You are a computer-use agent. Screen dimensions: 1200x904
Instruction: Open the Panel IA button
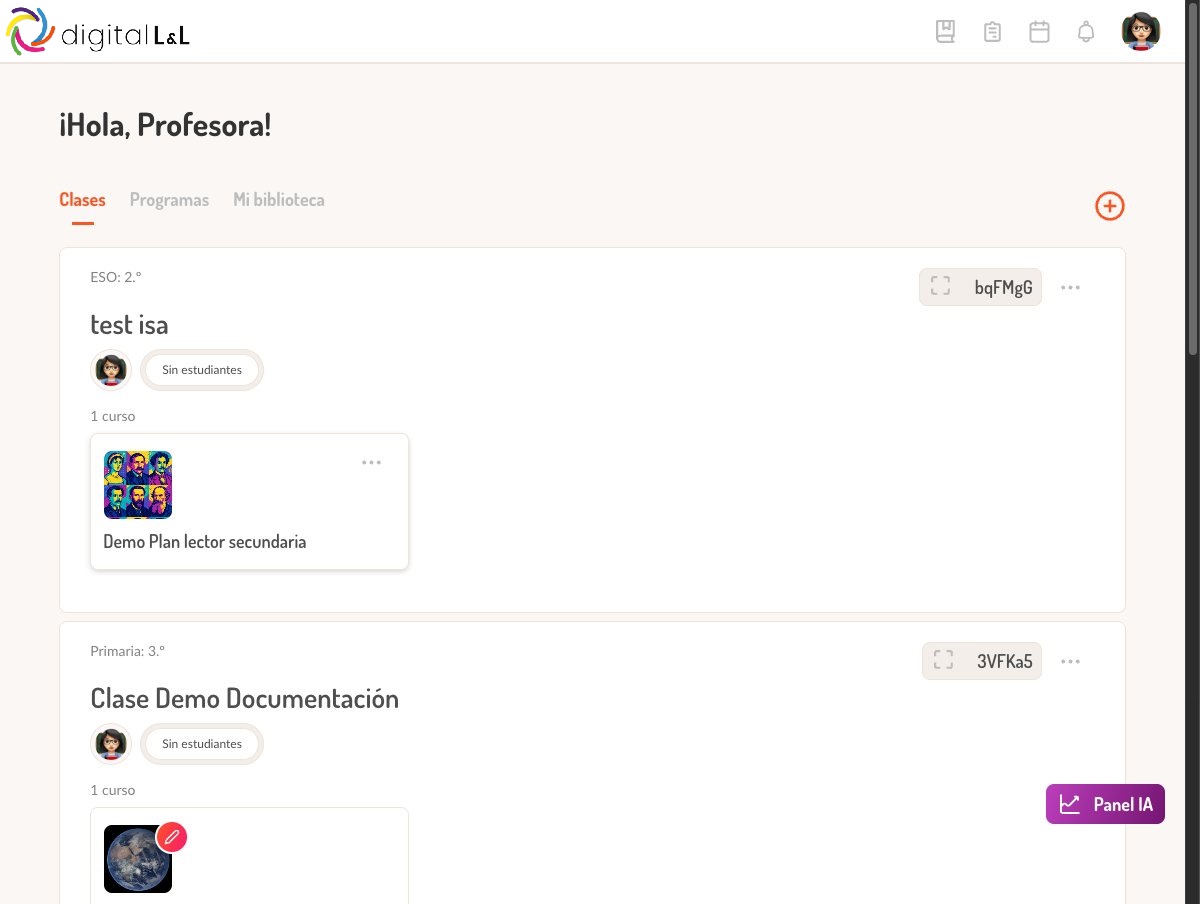[1106, 804]
